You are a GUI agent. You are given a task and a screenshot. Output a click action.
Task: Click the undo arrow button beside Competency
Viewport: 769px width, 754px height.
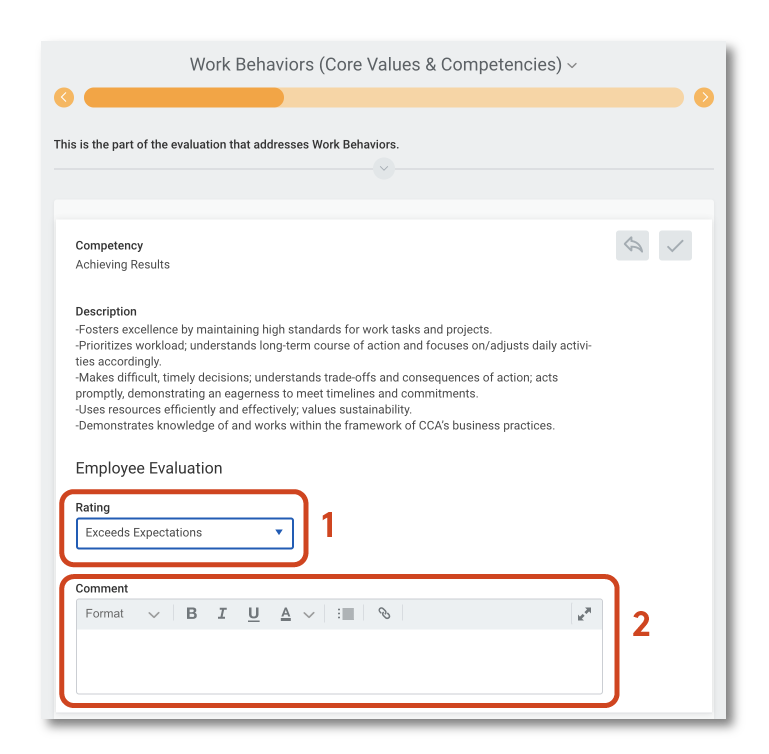coord(632,246)
